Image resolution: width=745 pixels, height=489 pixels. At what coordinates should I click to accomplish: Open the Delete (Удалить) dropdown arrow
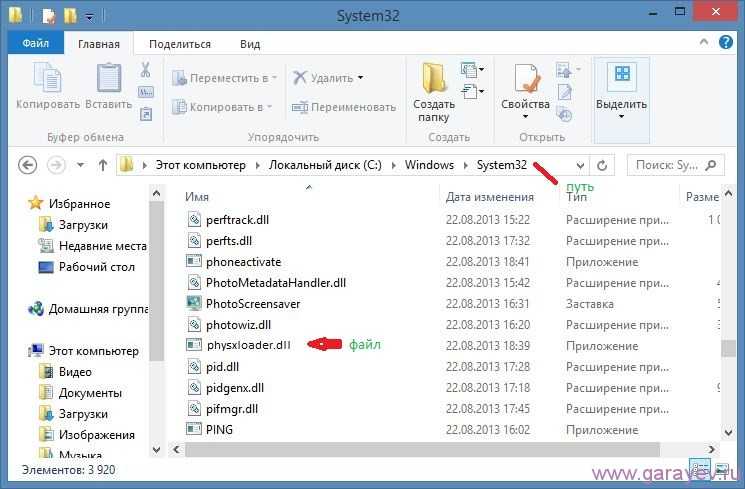[x=360, y=77]
